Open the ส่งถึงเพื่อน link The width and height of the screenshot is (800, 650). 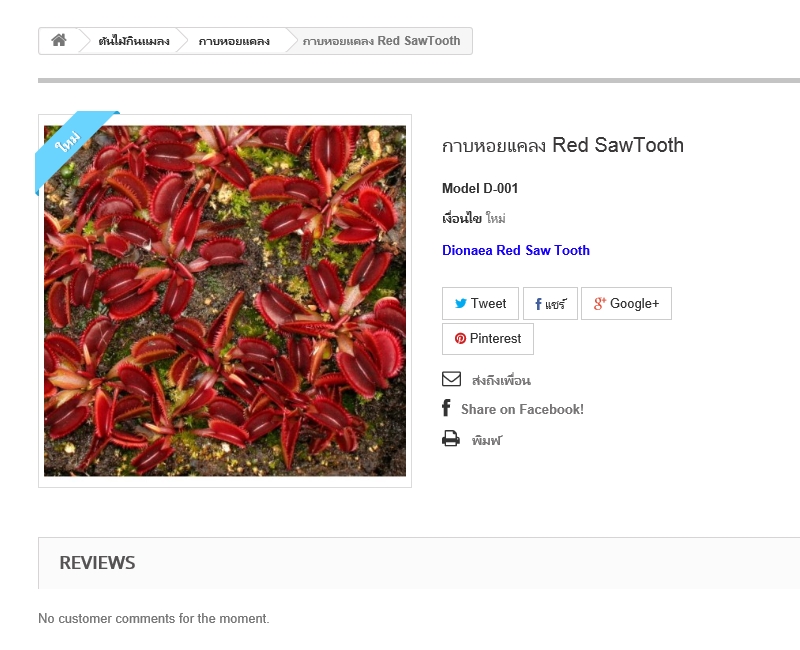[501, 381]
